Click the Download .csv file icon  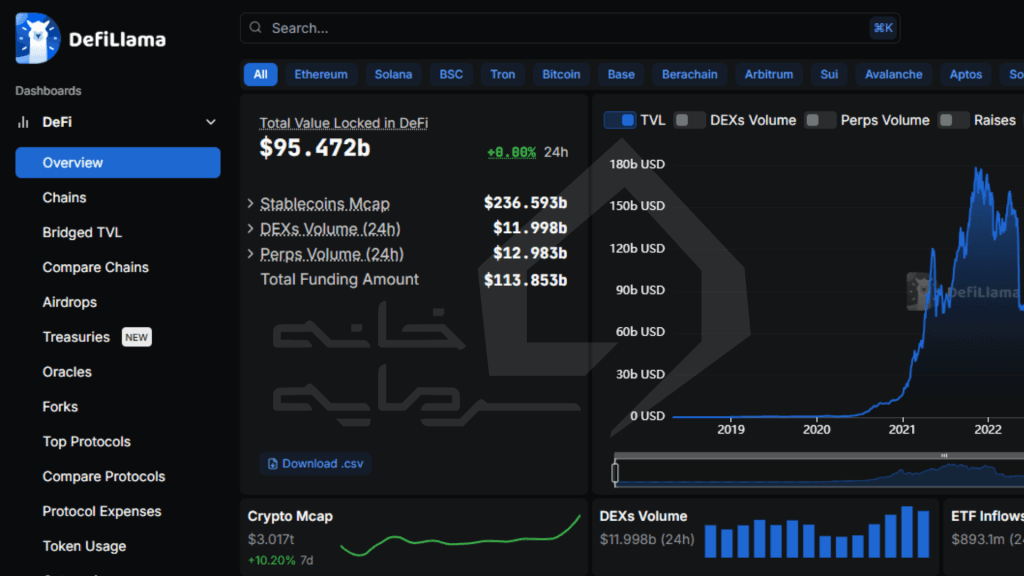click(272, 464)
